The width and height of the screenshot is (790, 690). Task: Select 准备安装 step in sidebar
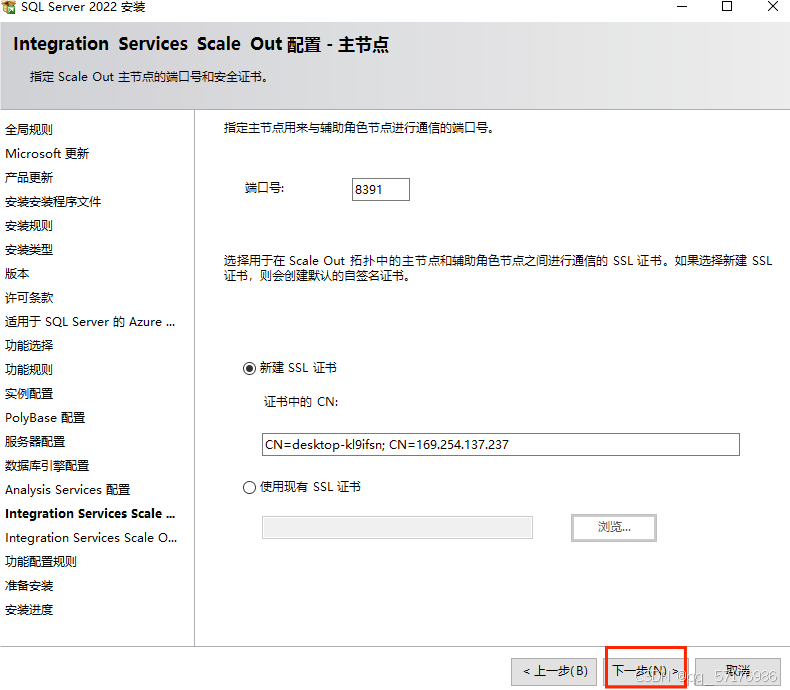pyautogui.click(x=29, y=586)
